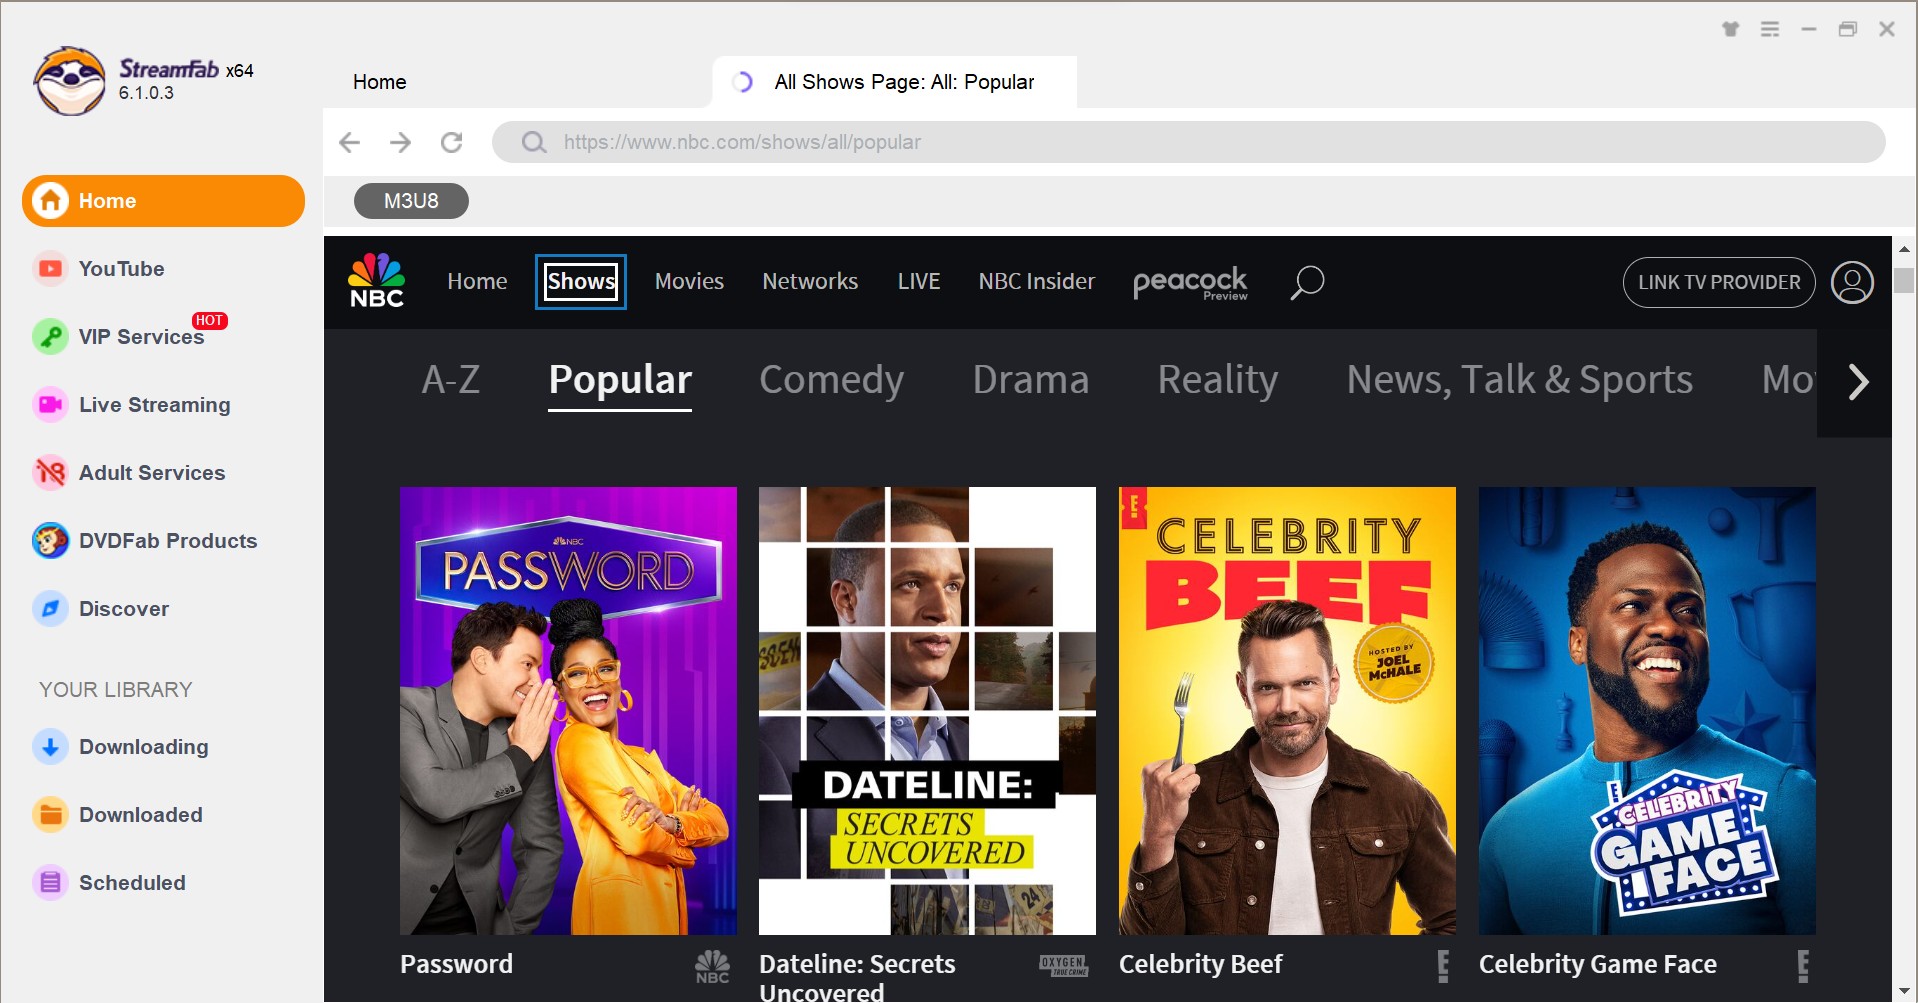Open the NBC user profile icon
The height and width of the screenshot is (1003, 1918).
point(1852,282)
